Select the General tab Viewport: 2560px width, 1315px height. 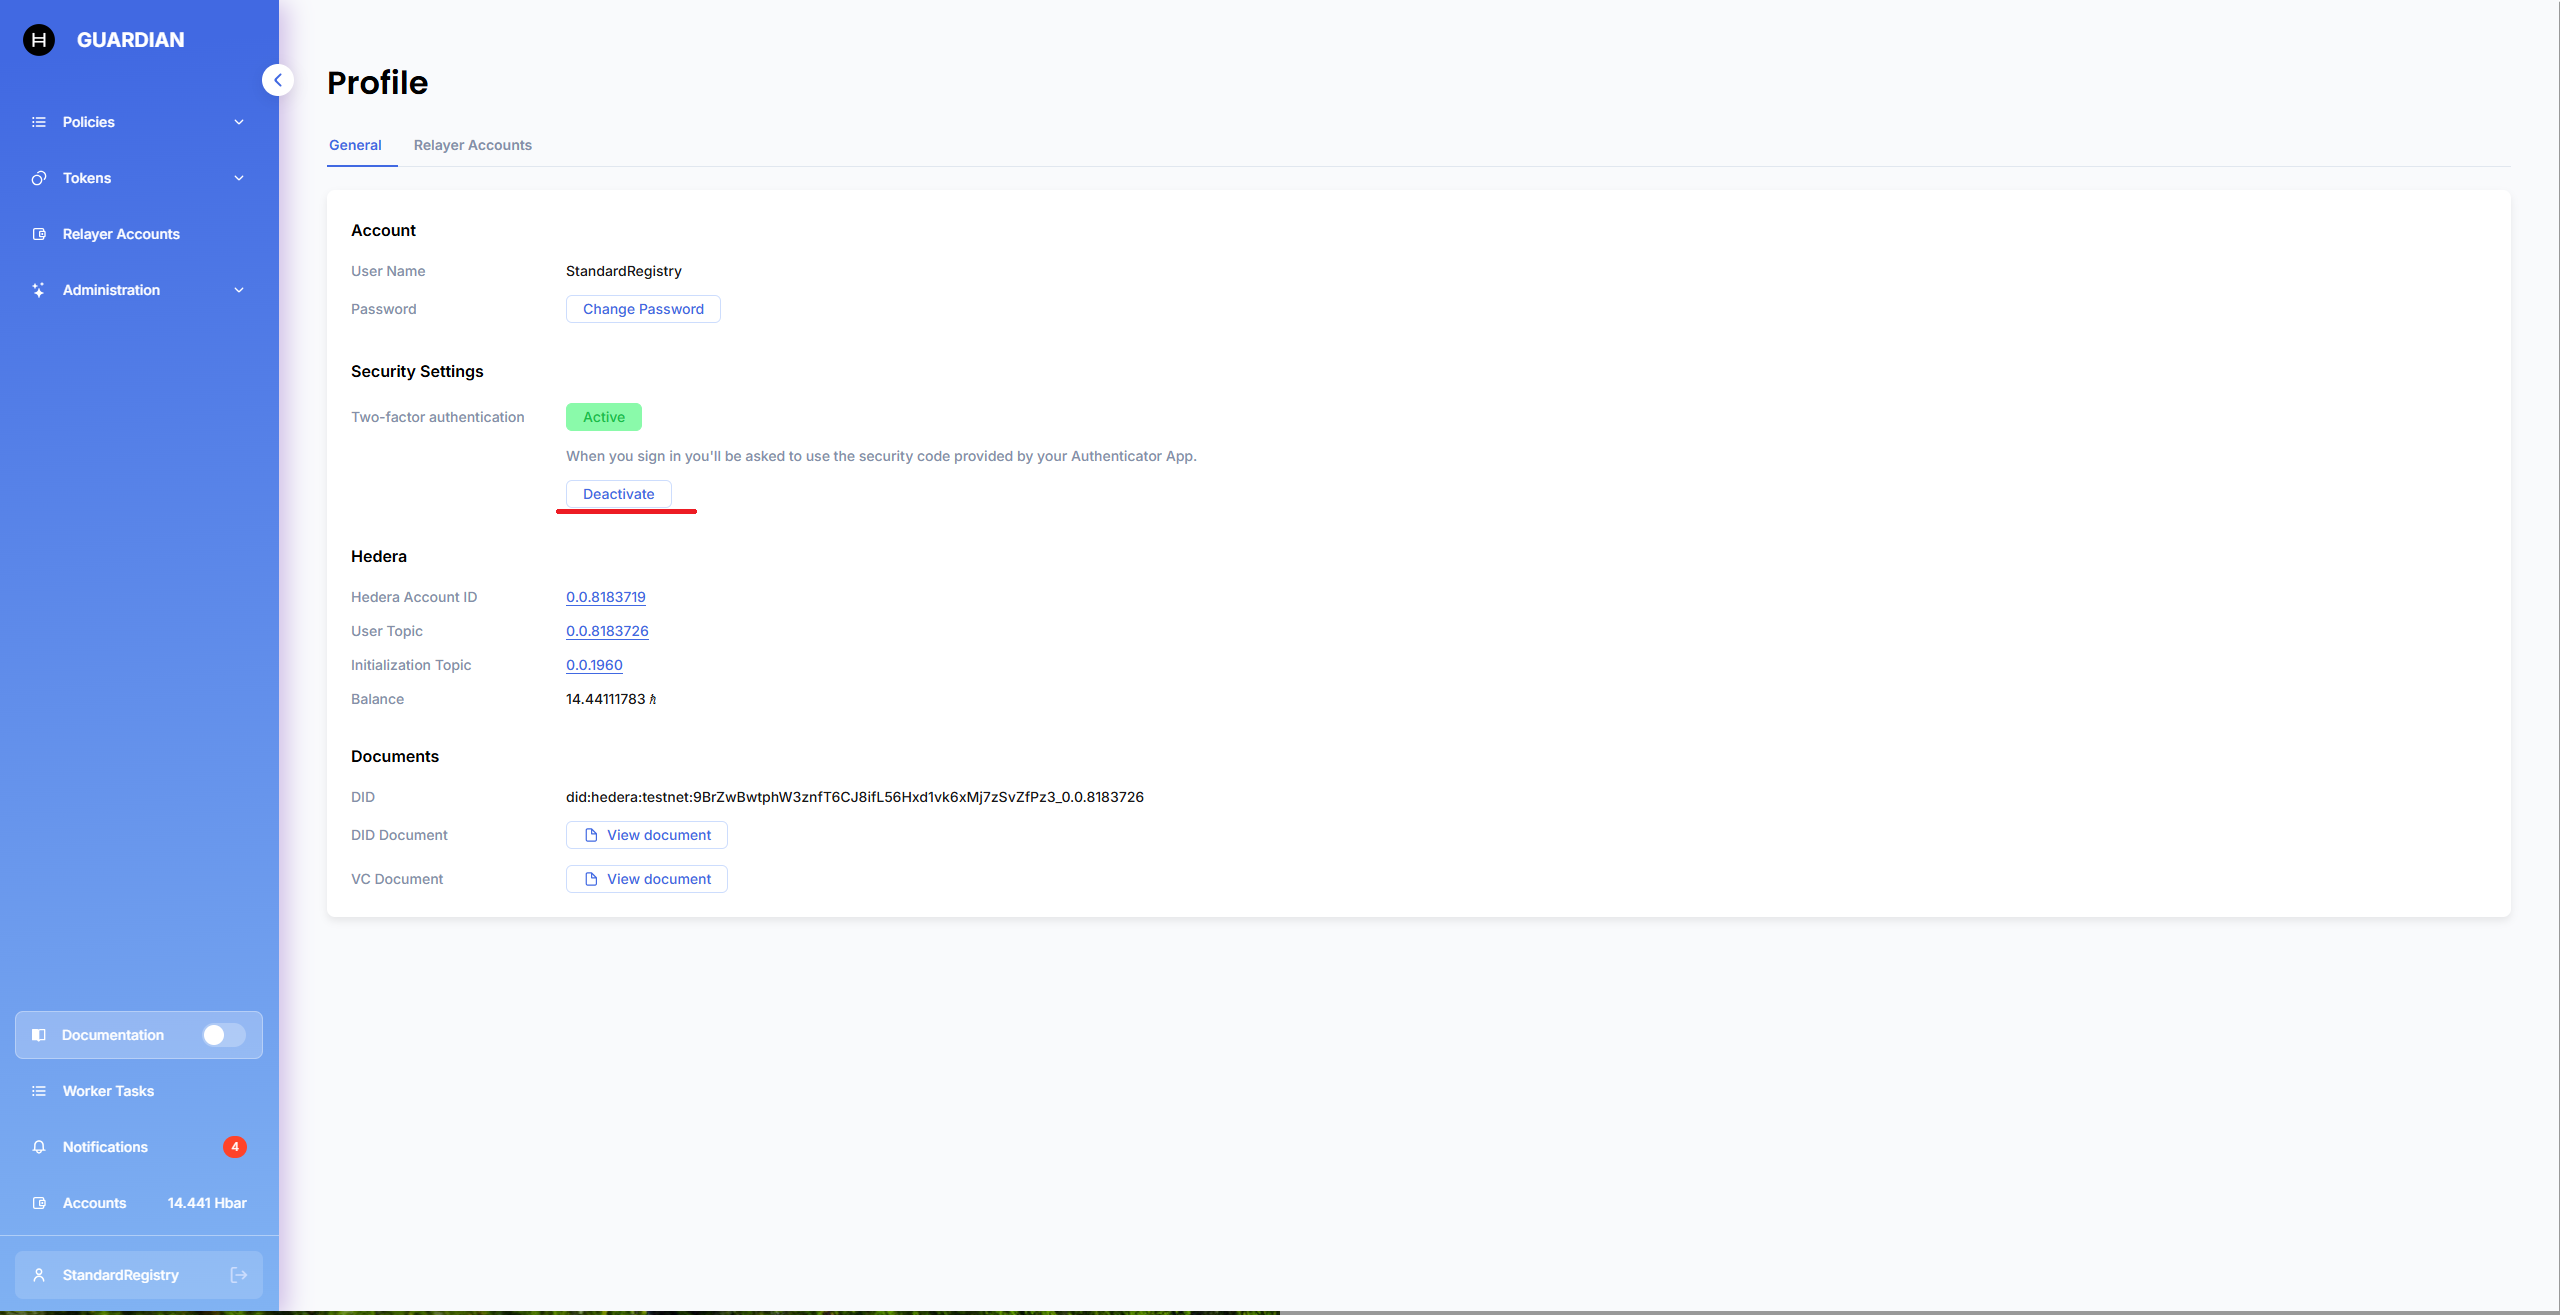click(355, 145)
